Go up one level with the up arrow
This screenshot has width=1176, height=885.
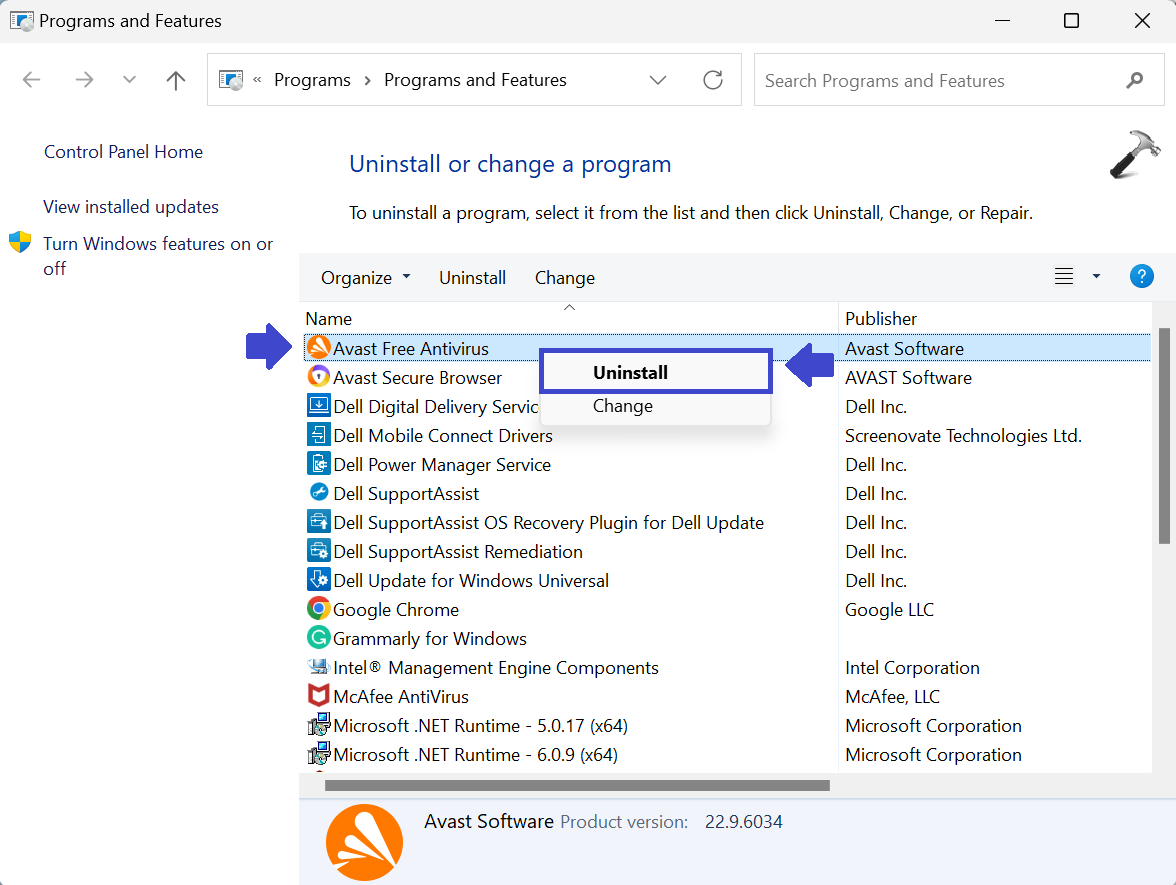click(x=176, y=80)
